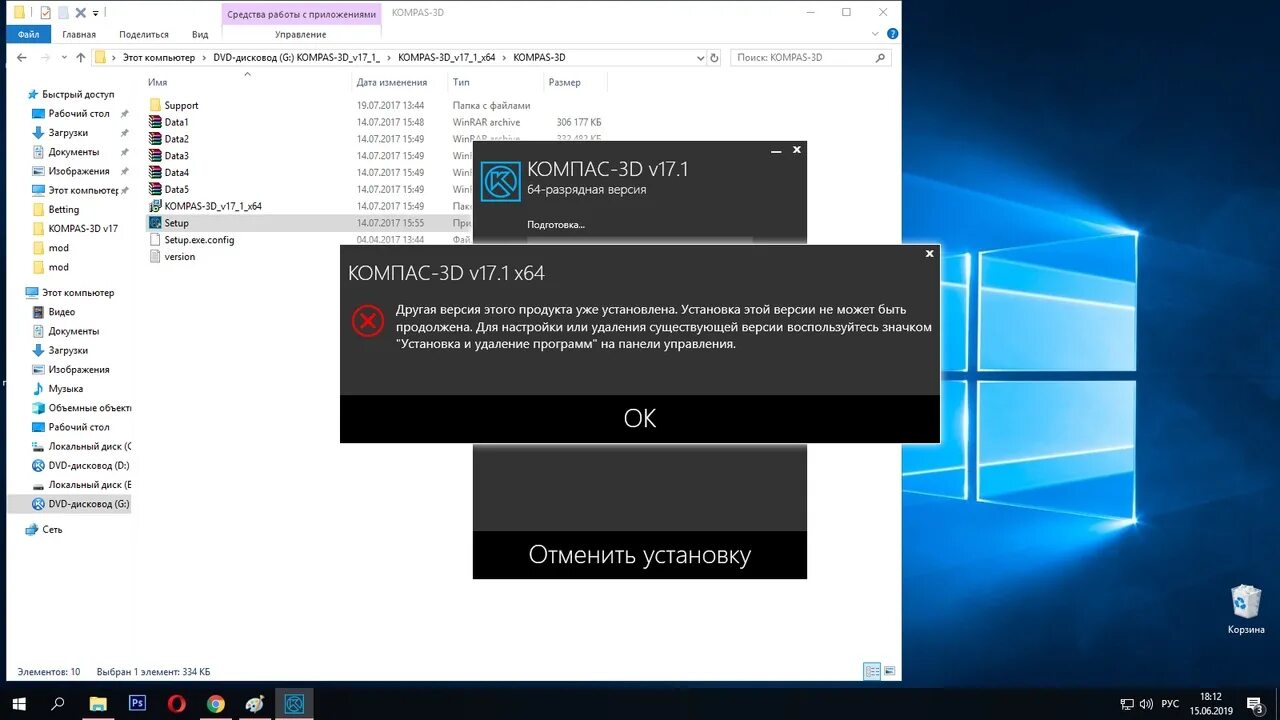Select the Data4 archive file
The image size is (1280, 720).
click(x=176, y=173)
